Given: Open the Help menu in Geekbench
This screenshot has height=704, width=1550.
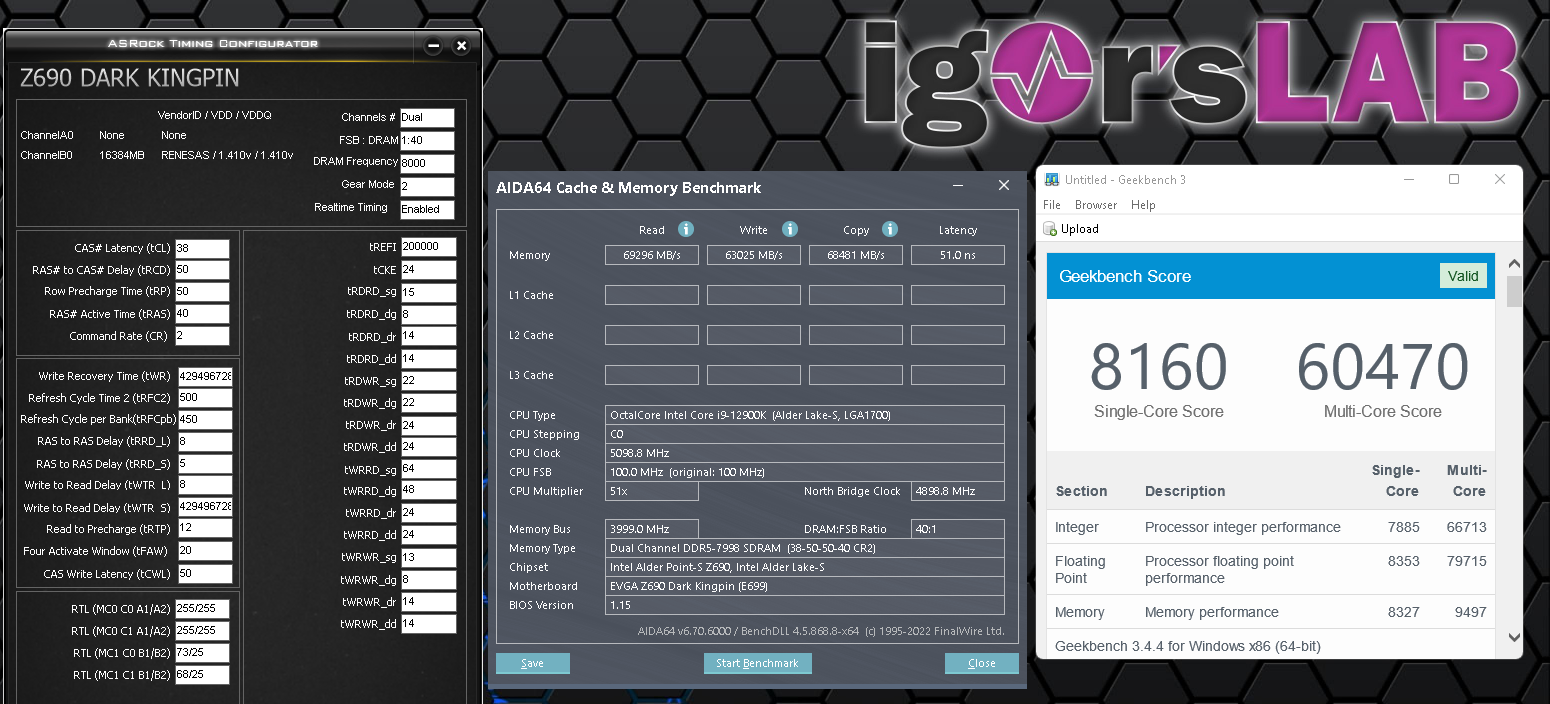Looking at the screenshot, I should coord(1143,205).
